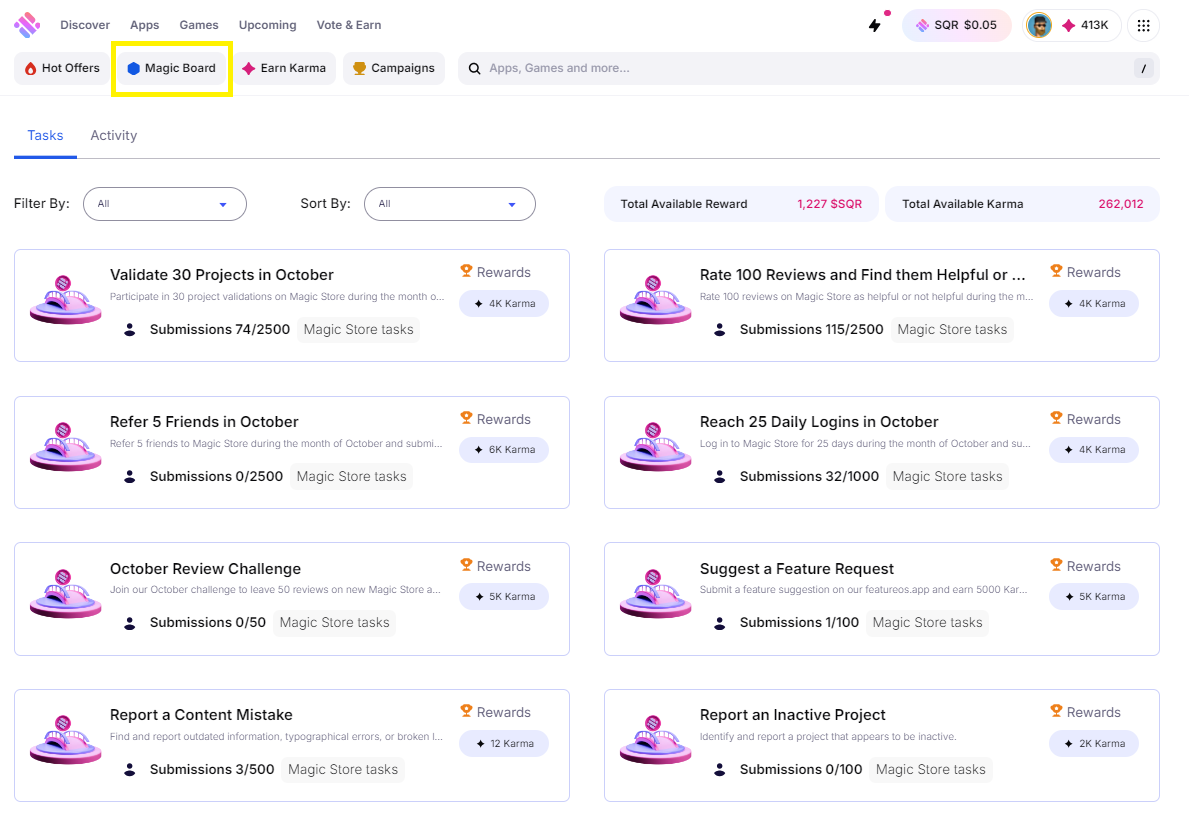Viewport: 1189px width, 823px height.
Task: Click the Magic Store logo icon
Action: coord(27,25)
